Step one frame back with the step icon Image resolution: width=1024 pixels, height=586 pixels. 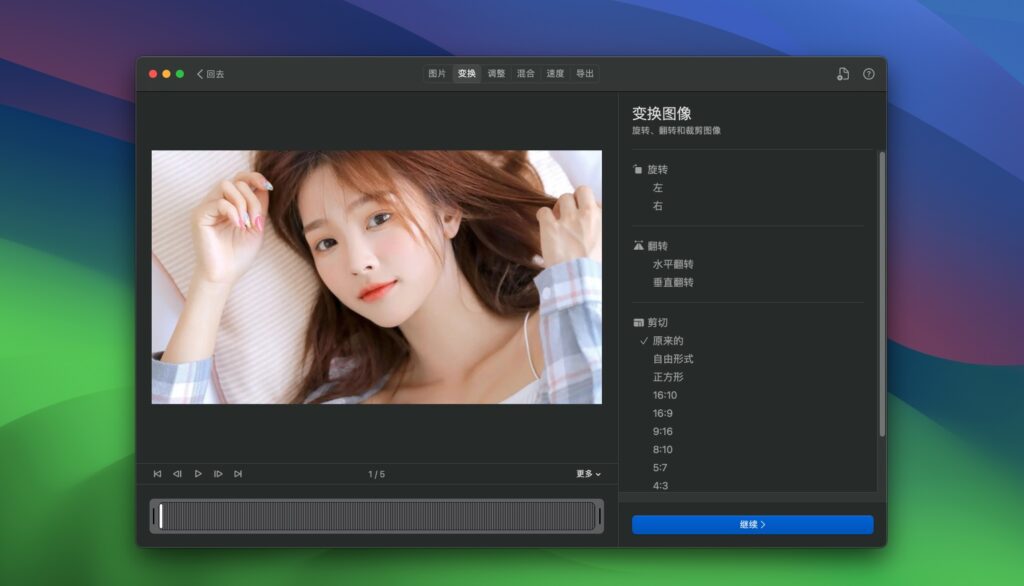(178, 473)
